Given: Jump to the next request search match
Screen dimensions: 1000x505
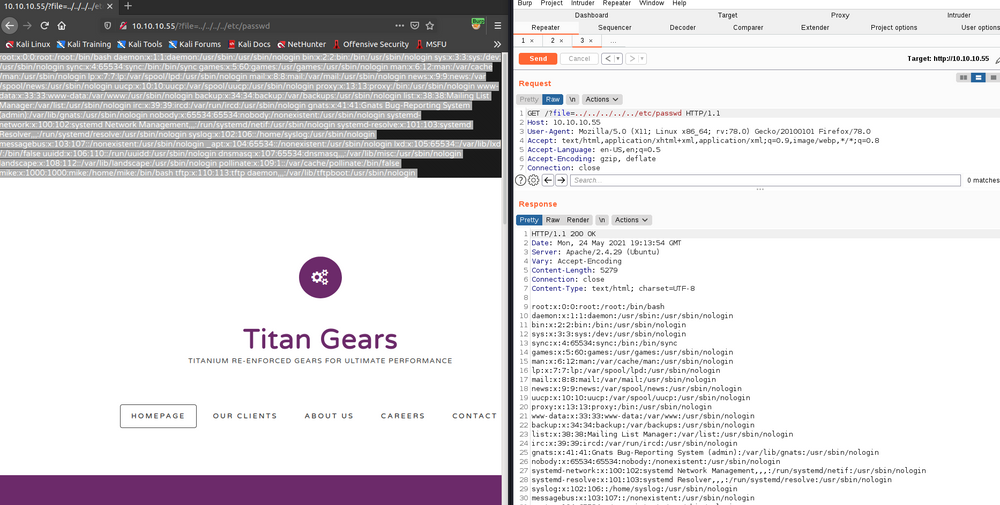Looking at the screenshot, I should [561, 180].
